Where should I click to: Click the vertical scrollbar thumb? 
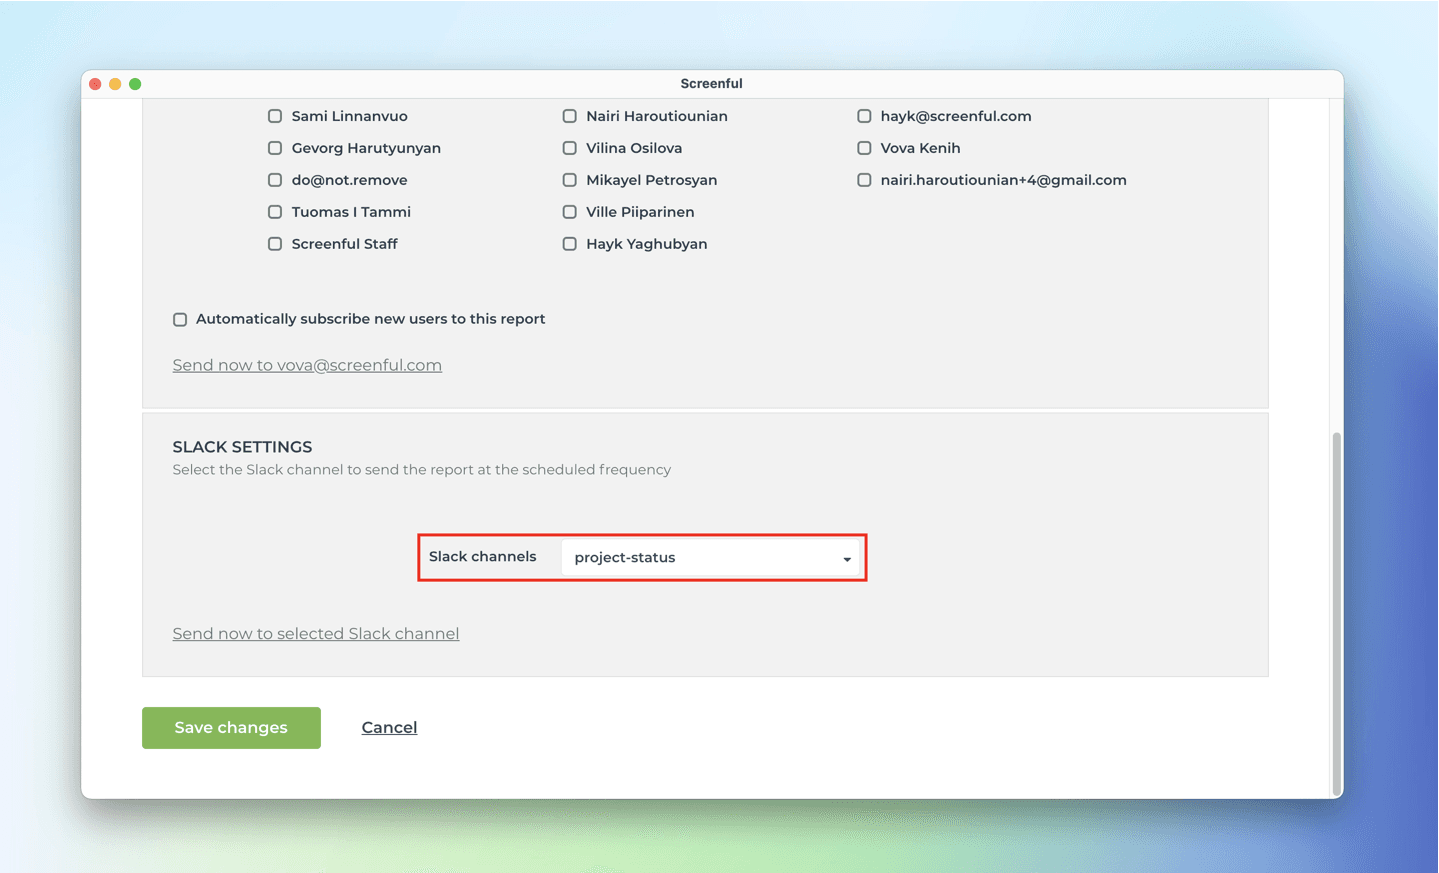(1336, 612)
